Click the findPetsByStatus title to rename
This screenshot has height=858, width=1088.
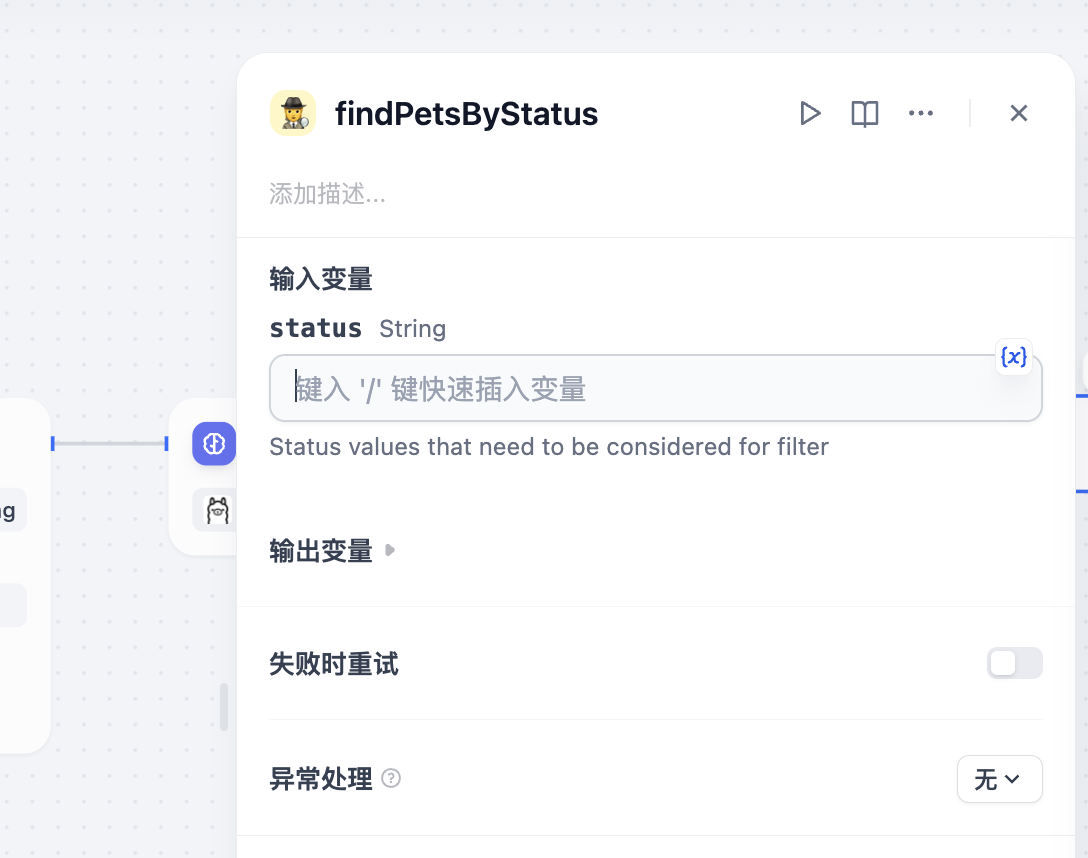click(x=466, y=114)
